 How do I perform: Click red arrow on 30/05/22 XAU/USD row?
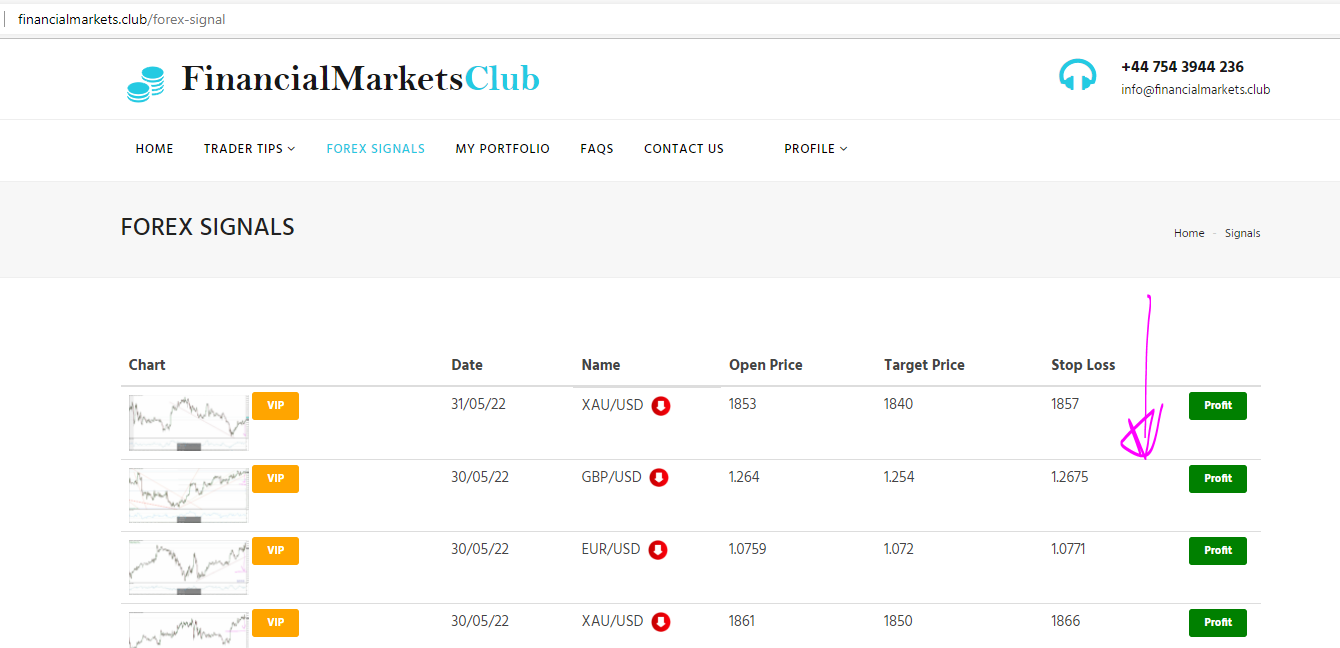[x=661, y=622]
